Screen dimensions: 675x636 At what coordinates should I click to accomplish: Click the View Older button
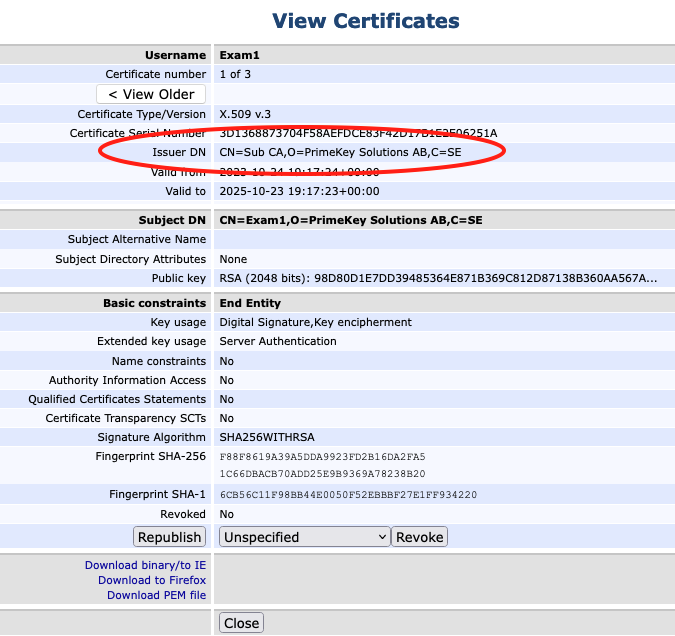coord(151,94)
